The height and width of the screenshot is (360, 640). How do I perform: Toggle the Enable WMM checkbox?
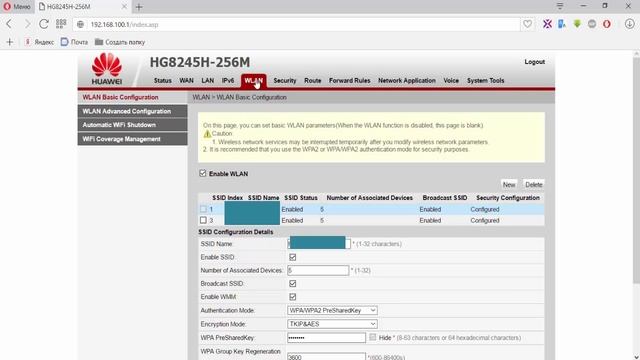(293, 297)
